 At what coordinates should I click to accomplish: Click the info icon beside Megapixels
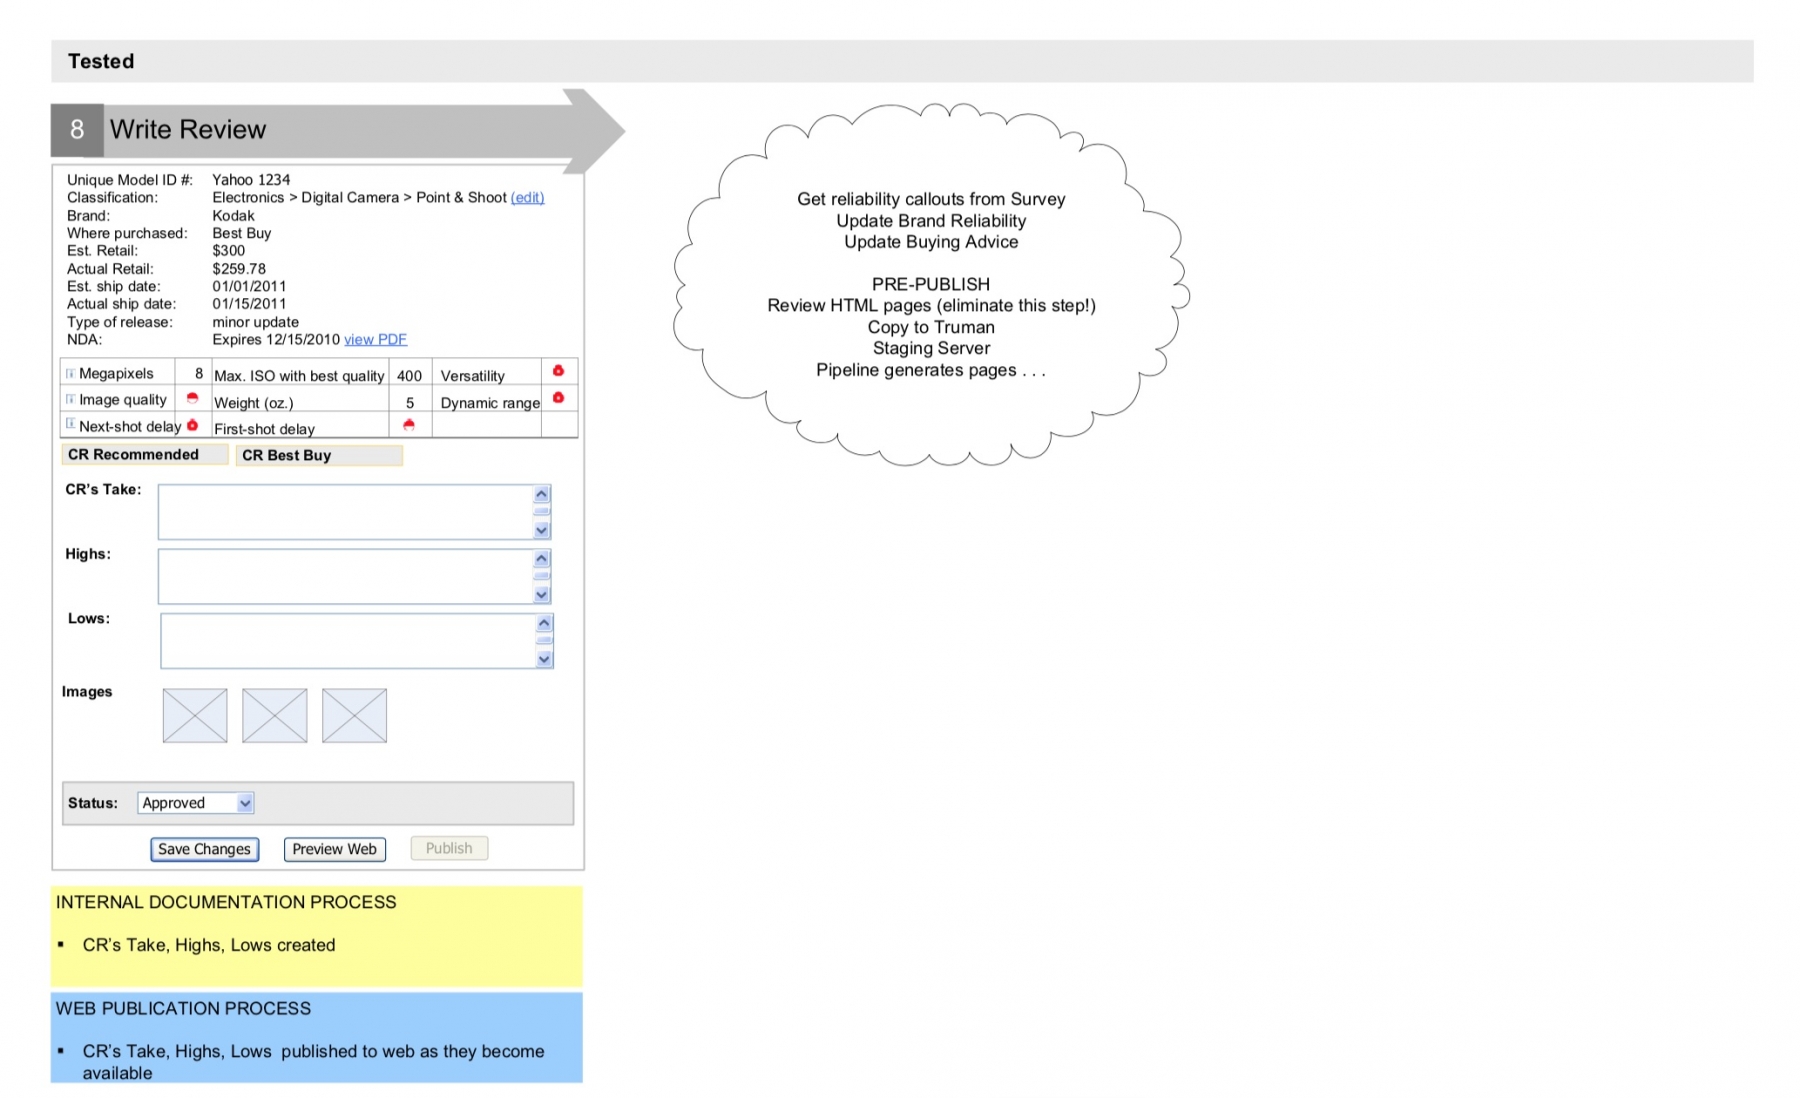[70, 373]
